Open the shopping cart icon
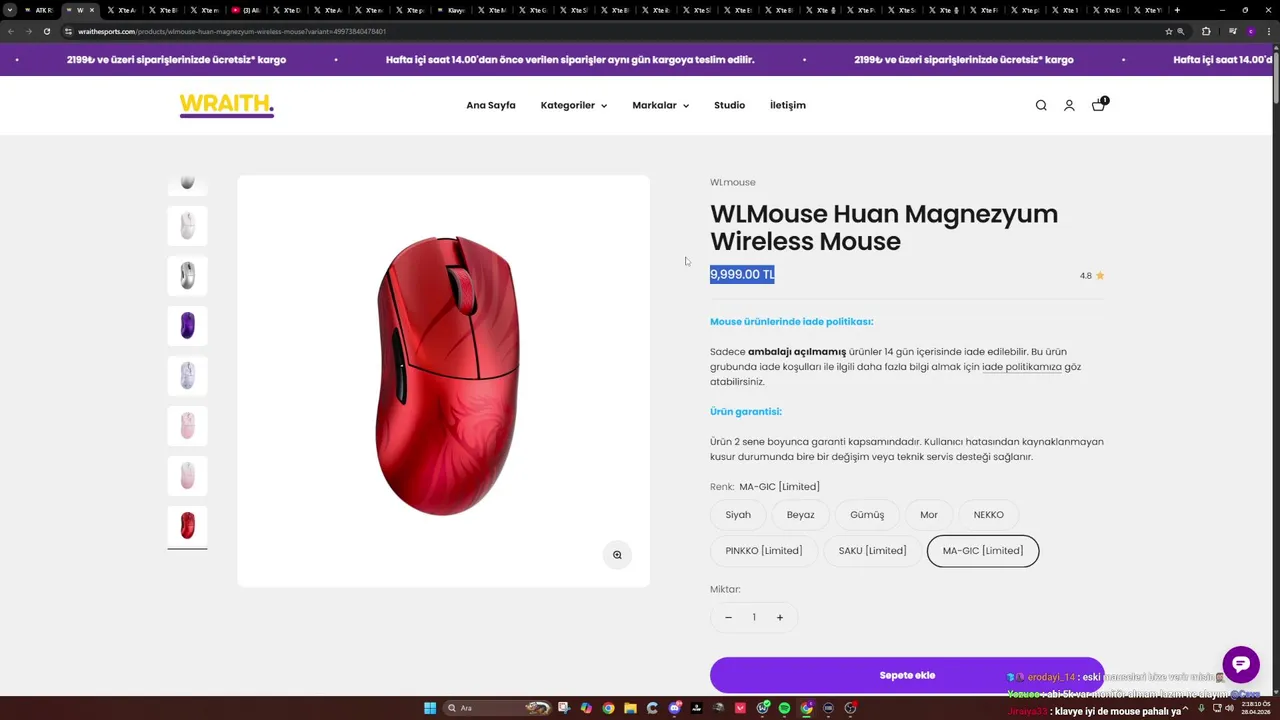This screenshot has width=1280, height=720. (1098, 105)
